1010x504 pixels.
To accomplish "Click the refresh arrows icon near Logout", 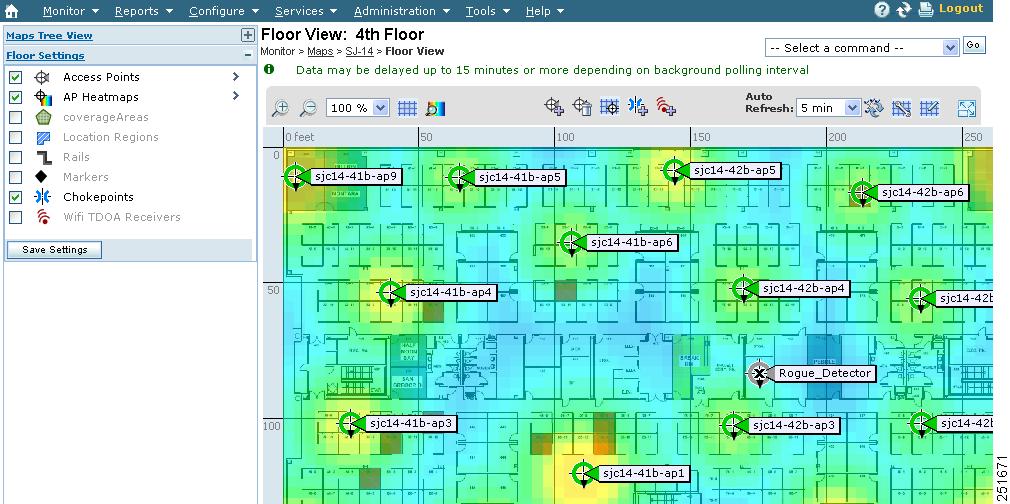I will (x=904, y=10).
